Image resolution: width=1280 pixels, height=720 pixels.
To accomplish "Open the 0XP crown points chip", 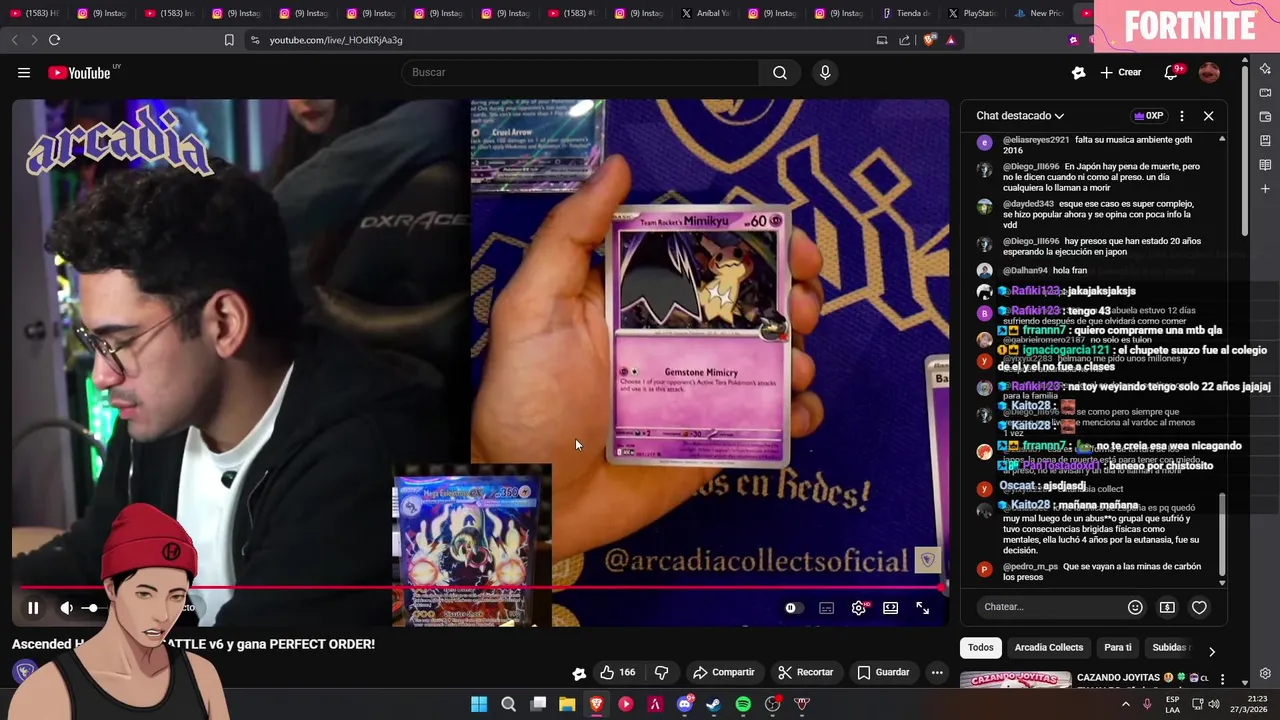I will tap(1149, 116).
